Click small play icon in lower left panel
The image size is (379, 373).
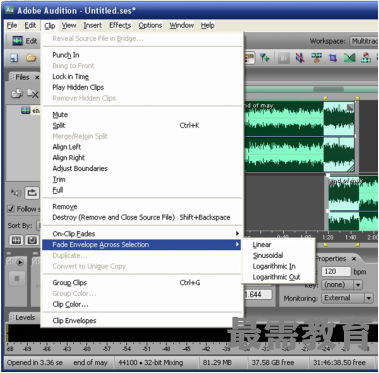(x=19, y=262)
